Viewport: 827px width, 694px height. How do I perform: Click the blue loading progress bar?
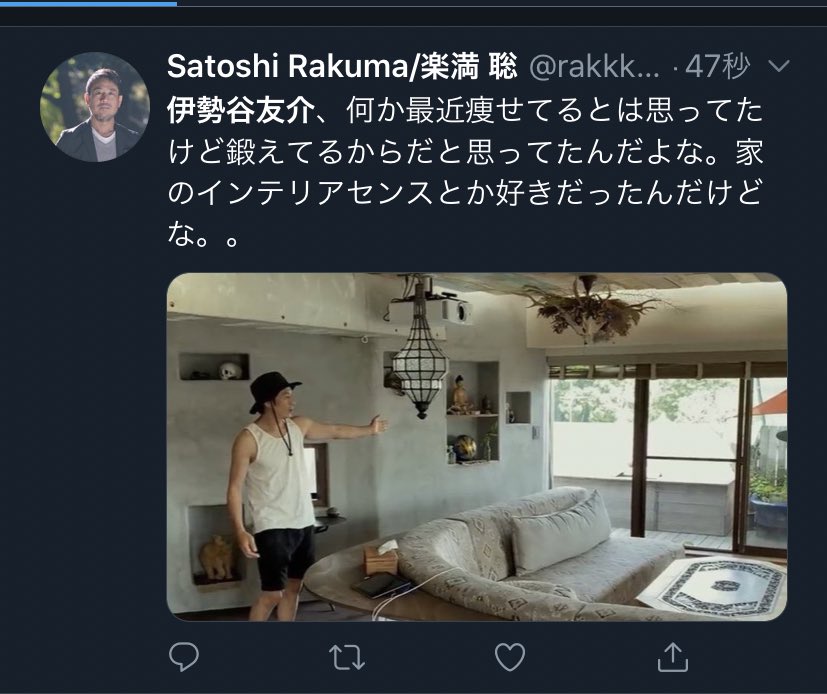[x=88, y=3]
